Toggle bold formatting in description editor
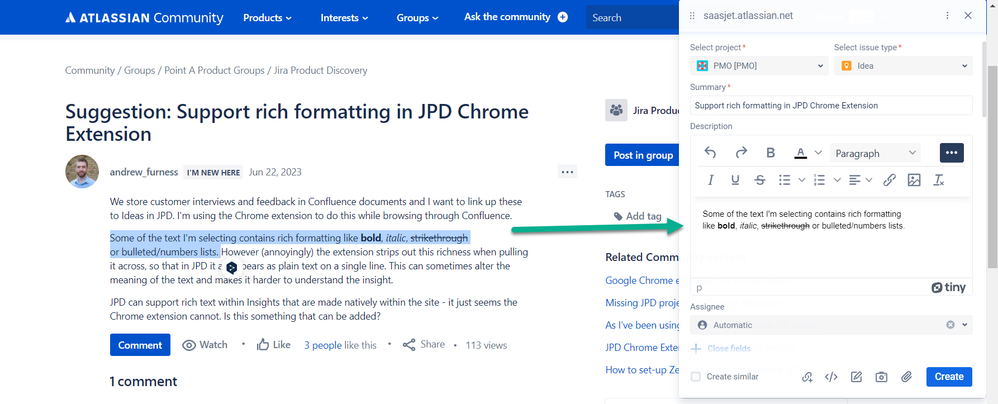 tap(770, 153)
